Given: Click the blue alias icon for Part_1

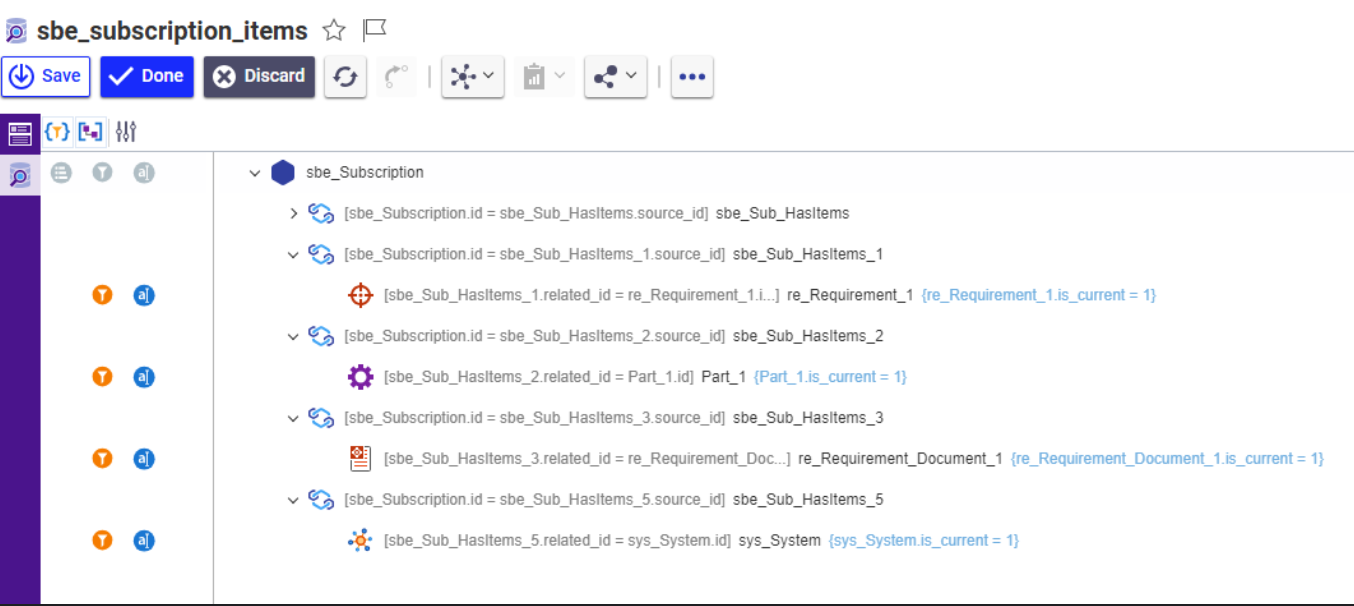Looking at the screenshot, I should [x=144, y=377].
